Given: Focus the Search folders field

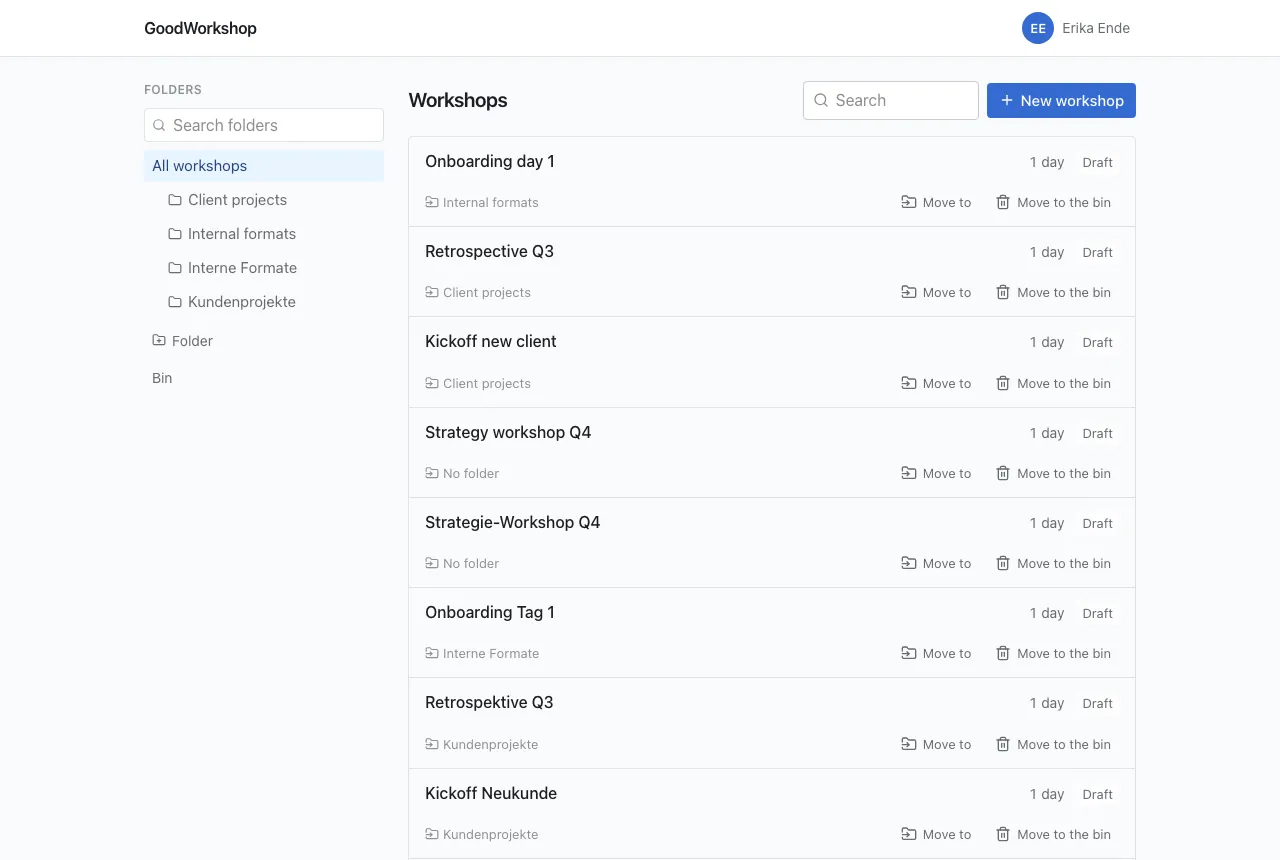Looking at the screenshot, I should coord(264,125).
